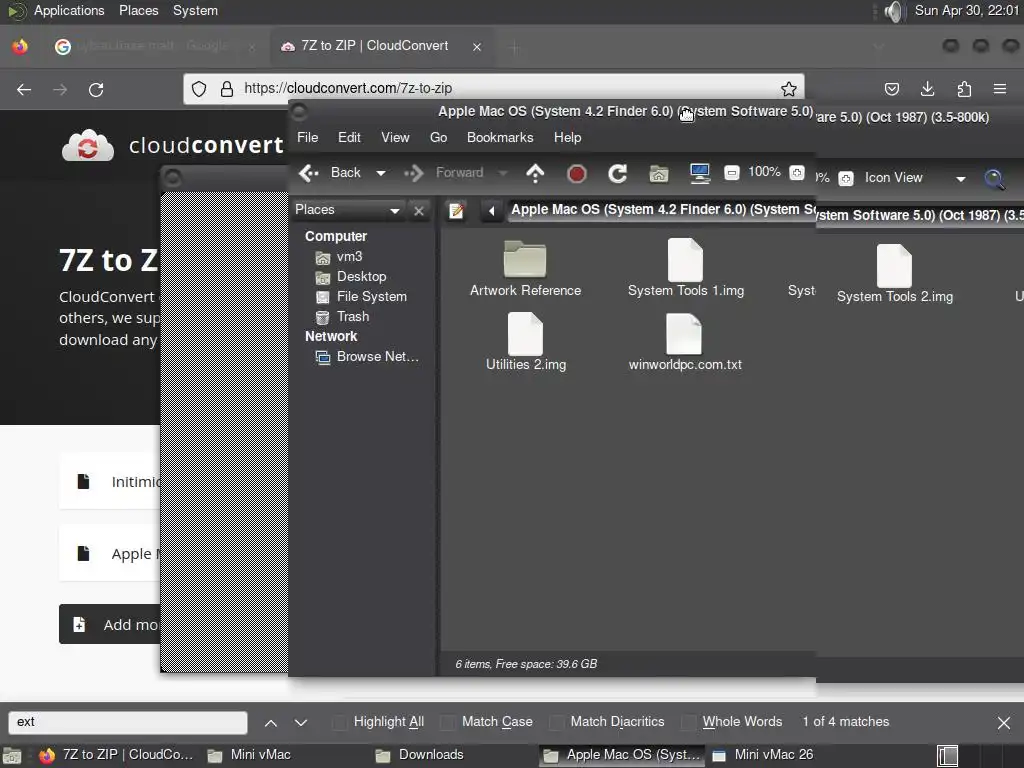Open the Computer toolbar icon

click(x=699, y=173)
